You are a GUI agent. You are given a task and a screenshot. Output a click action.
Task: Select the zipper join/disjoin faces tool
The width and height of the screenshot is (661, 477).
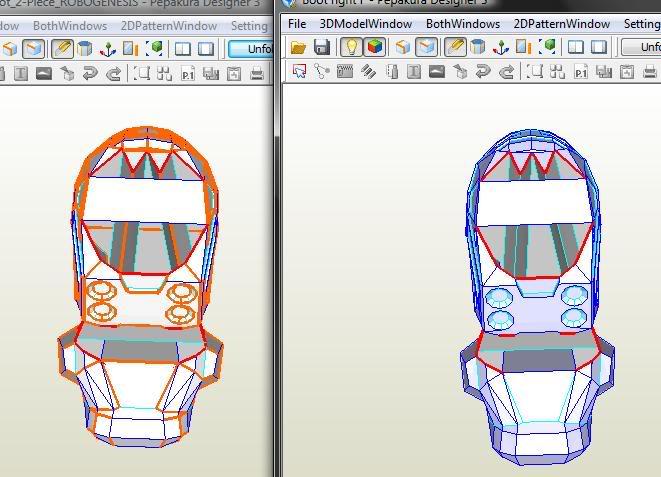345,72
